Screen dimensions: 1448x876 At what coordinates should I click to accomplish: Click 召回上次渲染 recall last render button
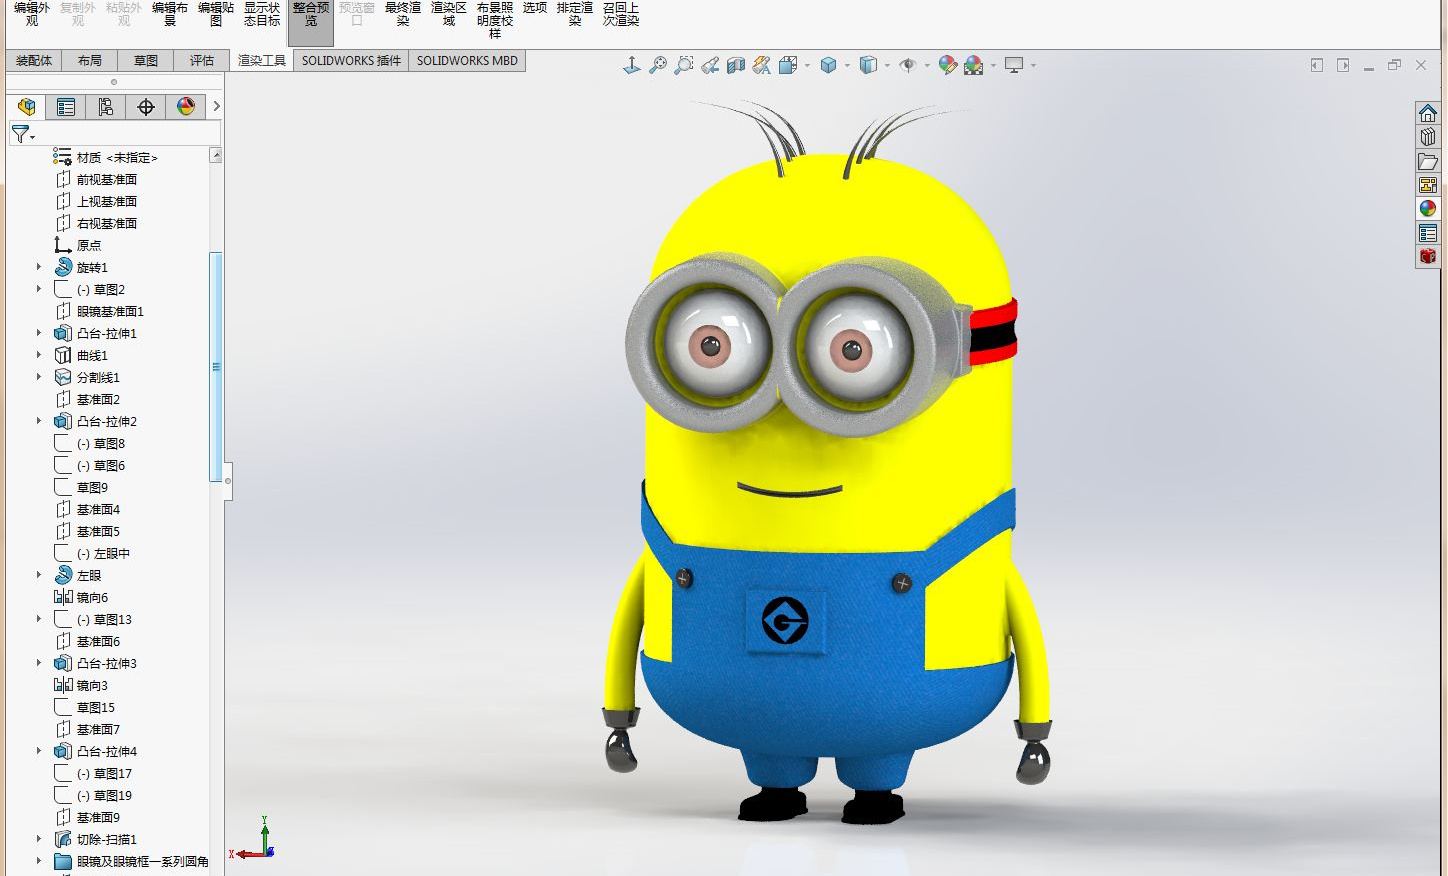[x=621, y=14]
